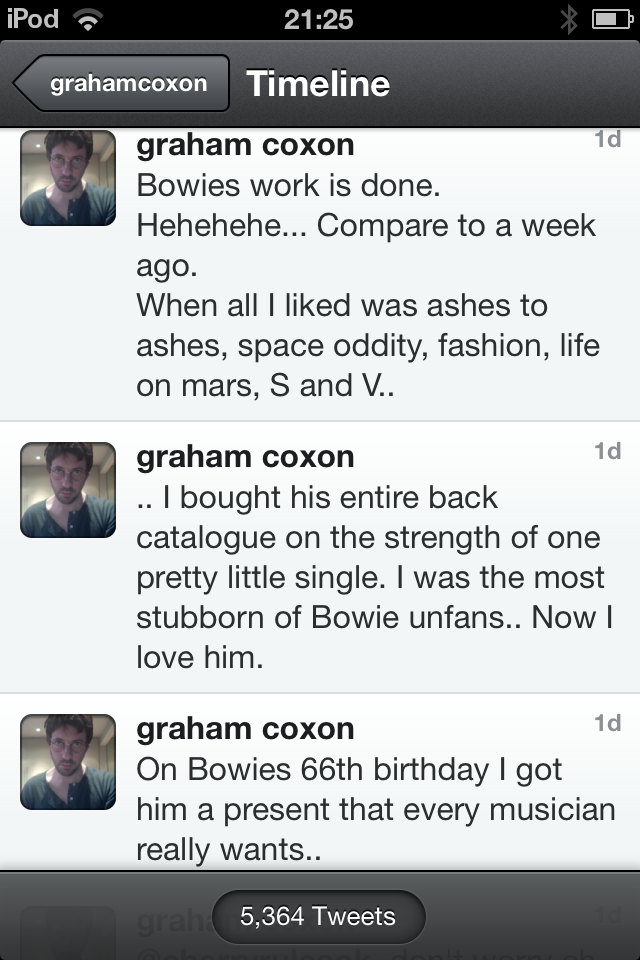Select 1d timestamp on 66th birthday tweet

[607, 723]
